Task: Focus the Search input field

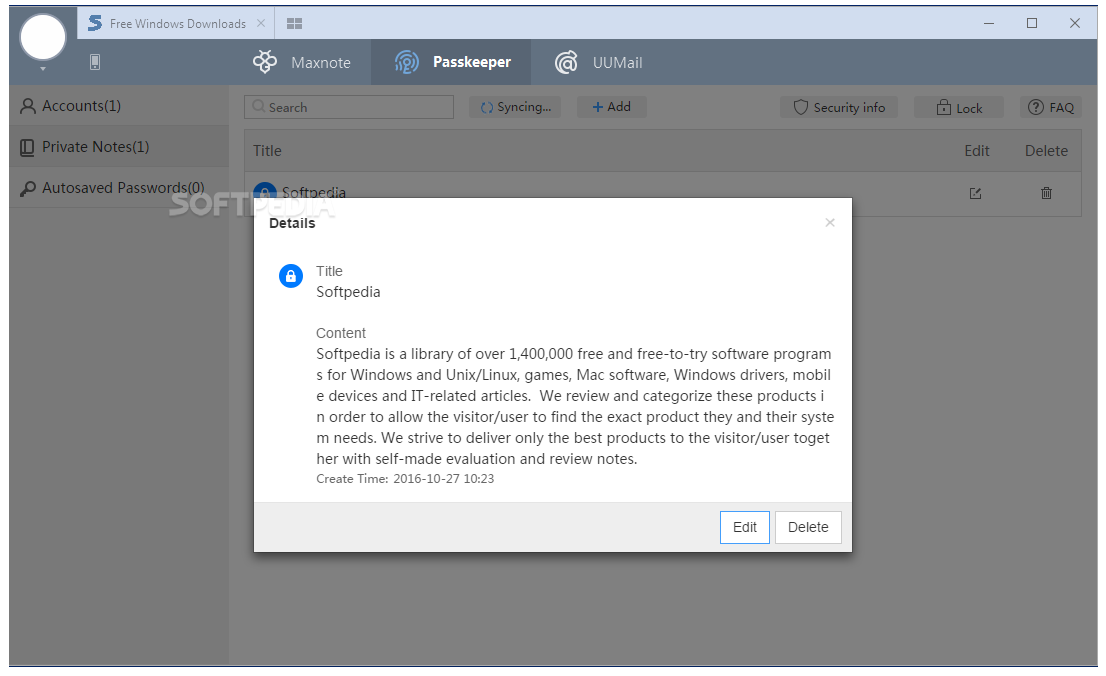Action: [349, 107]
